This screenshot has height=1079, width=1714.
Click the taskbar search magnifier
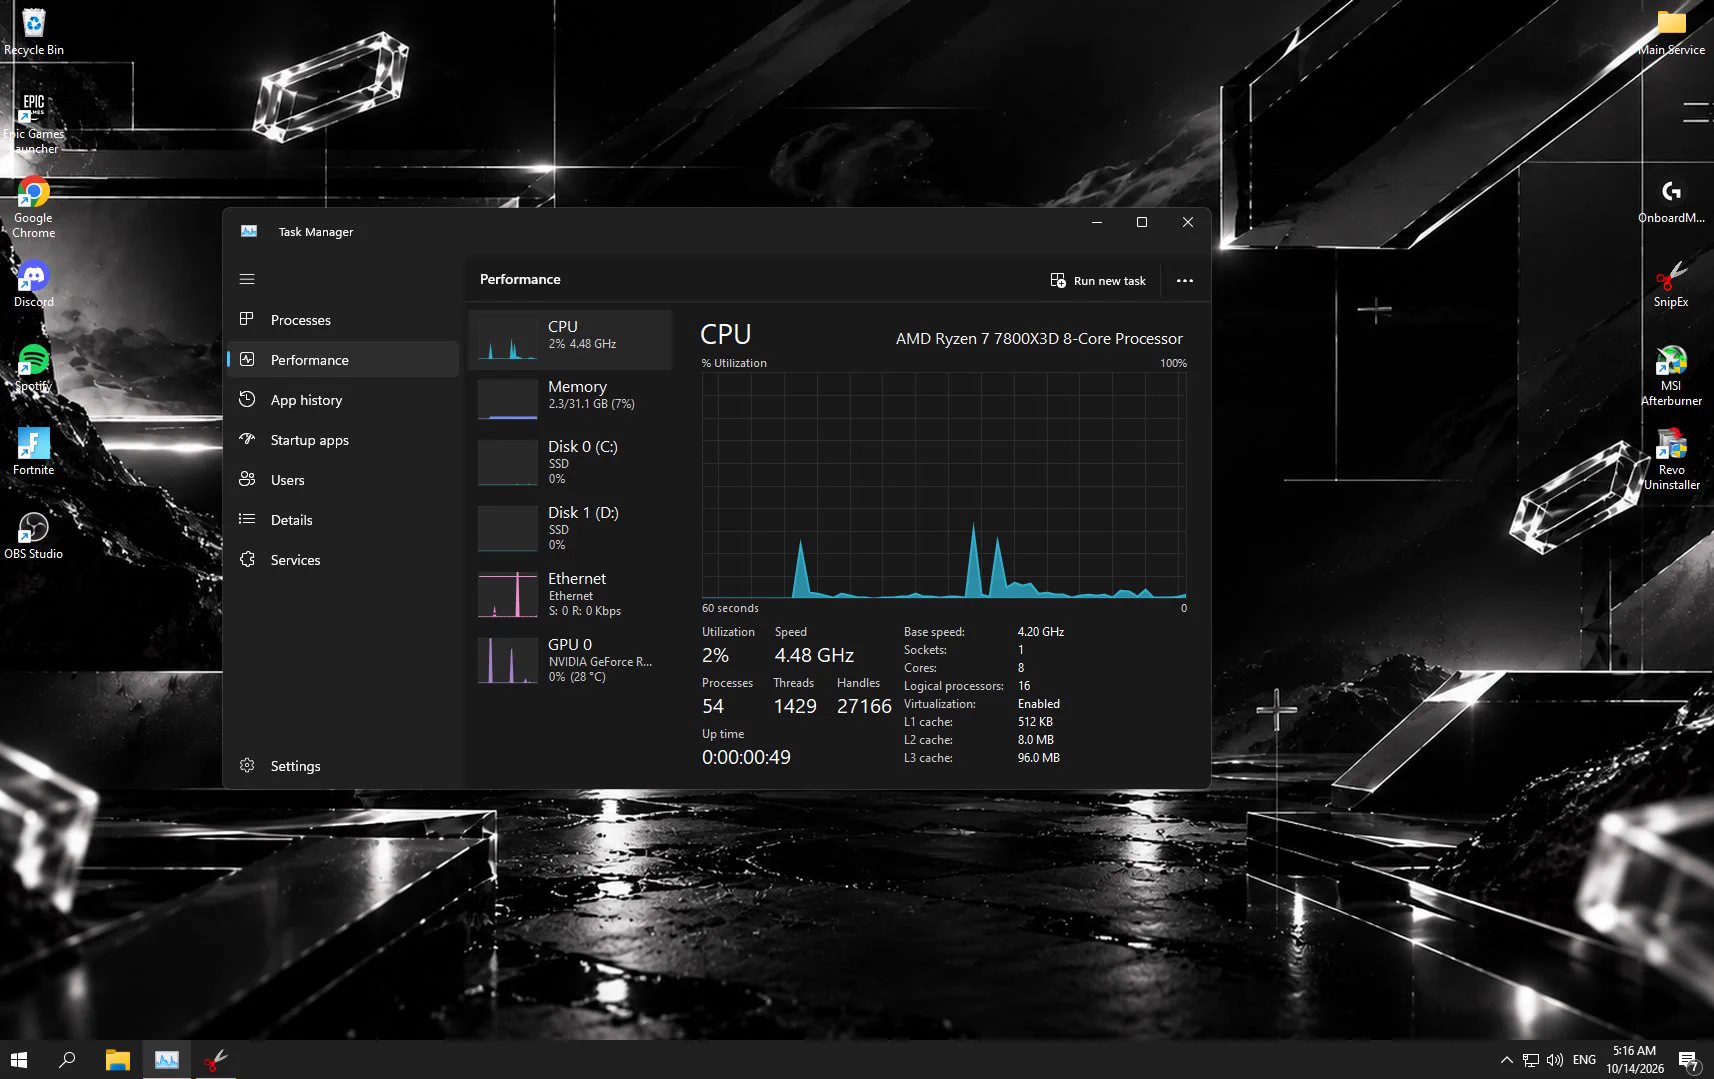[x=67, y=1060]
